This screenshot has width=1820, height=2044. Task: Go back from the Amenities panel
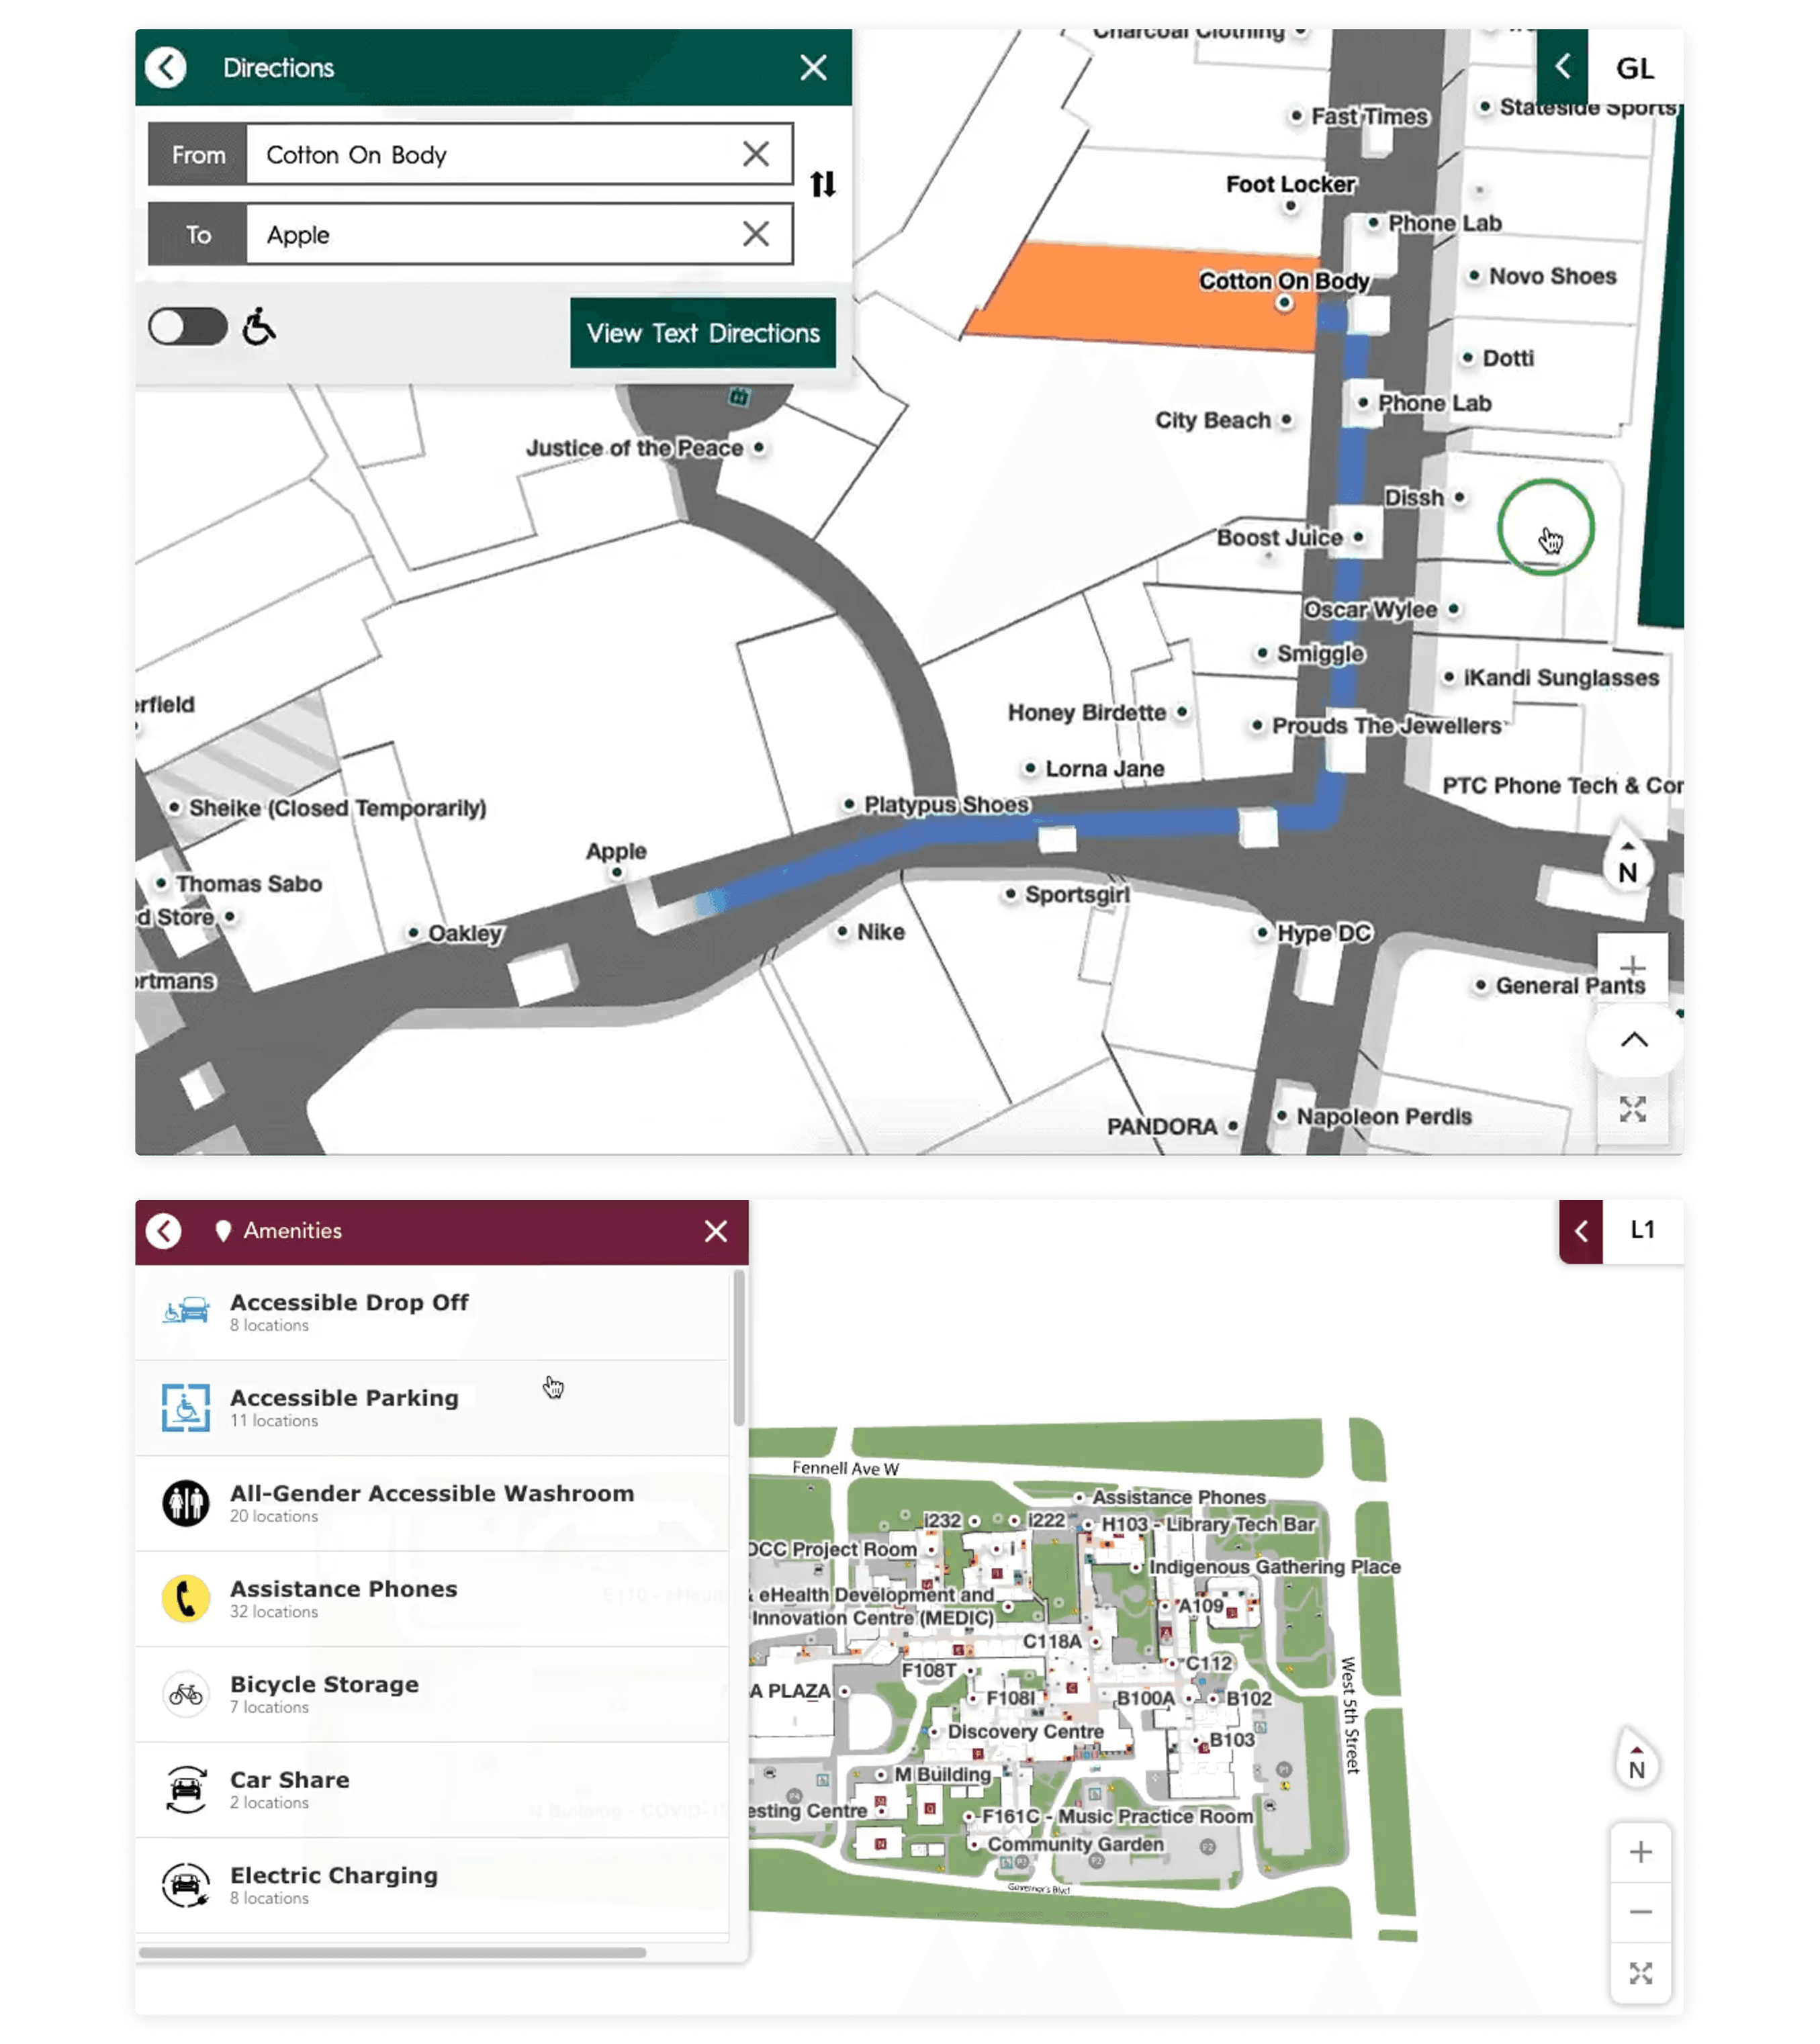pyautogui.click(x=164, y=1231)
